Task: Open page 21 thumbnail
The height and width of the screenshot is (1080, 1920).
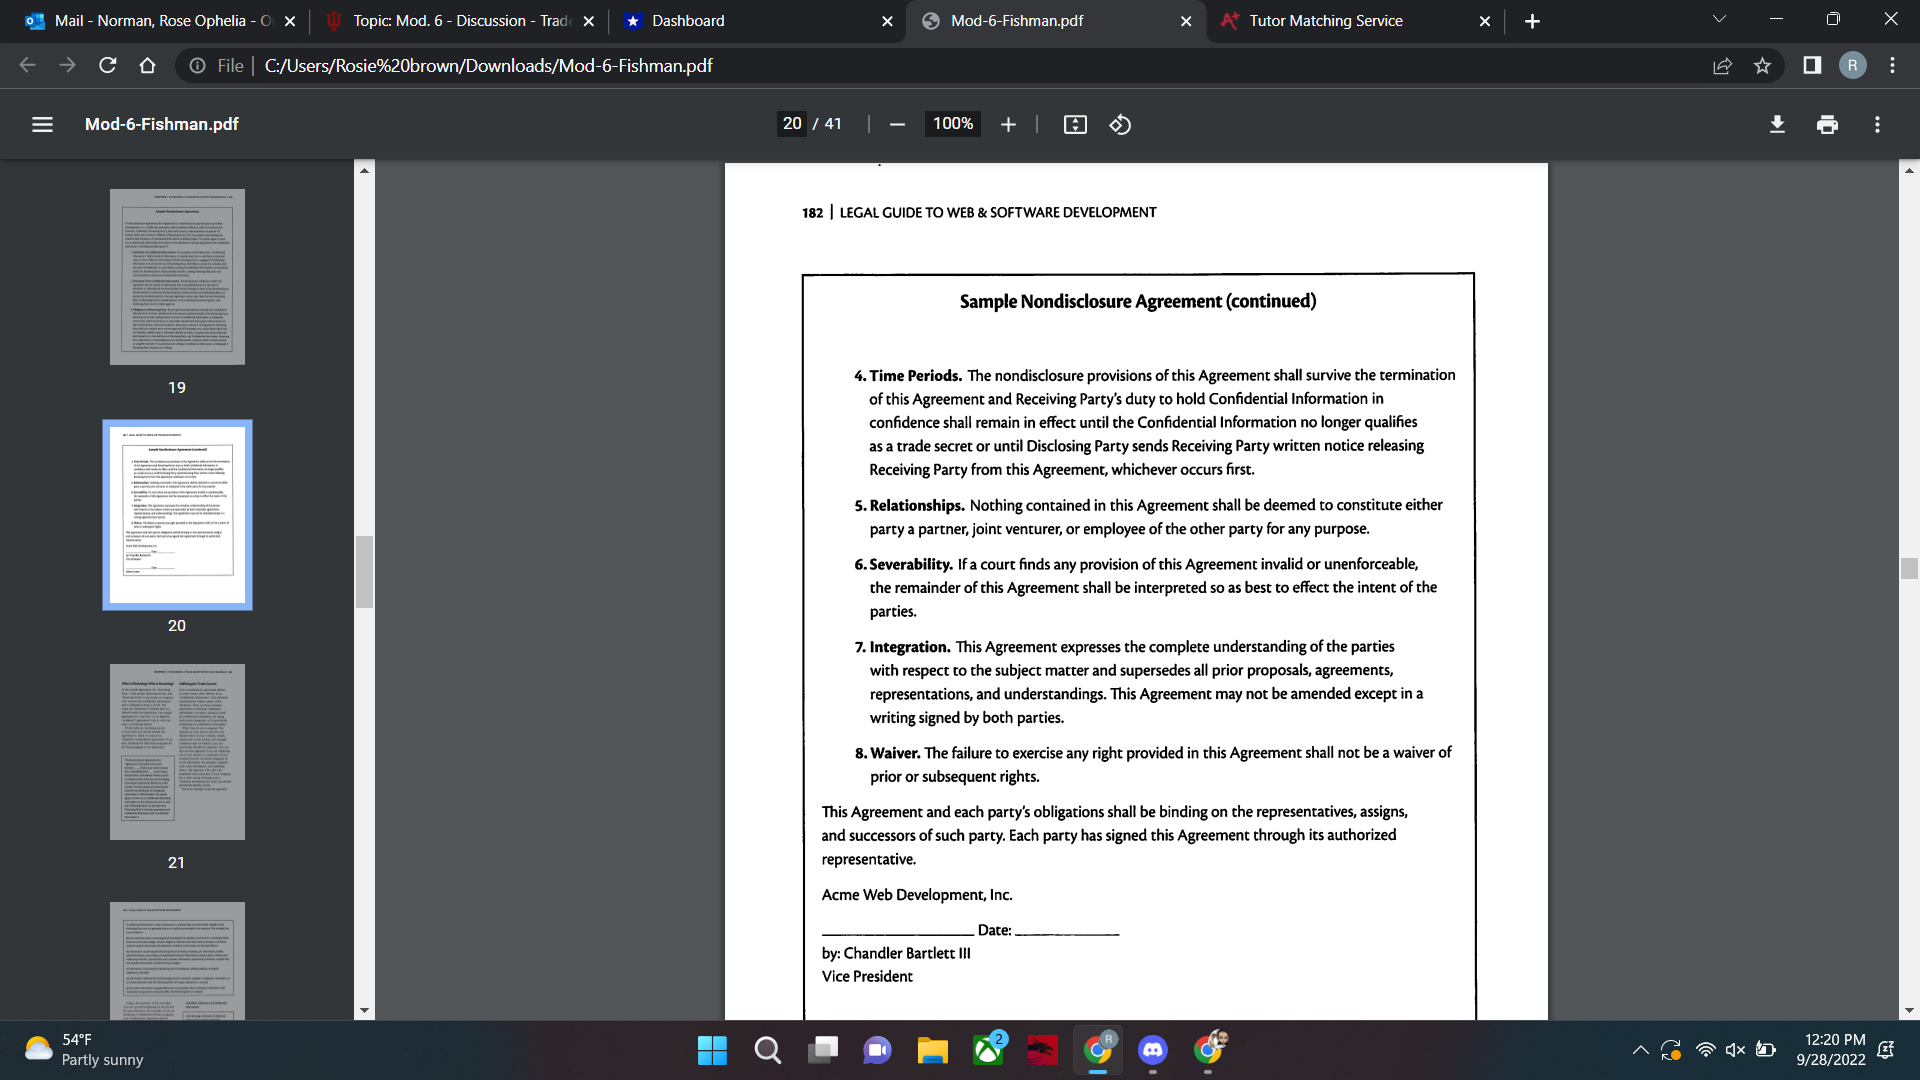Action: point(177,752)
